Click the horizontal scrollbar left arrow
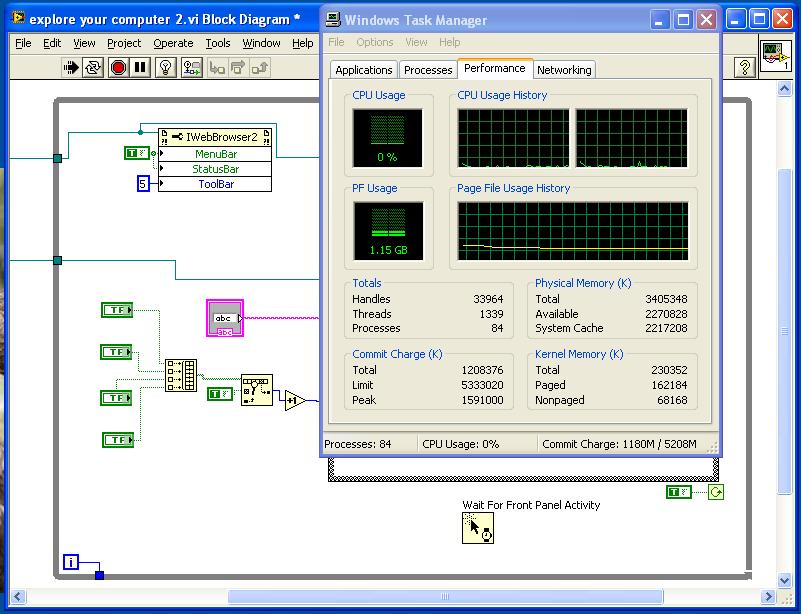 (18, 596)
